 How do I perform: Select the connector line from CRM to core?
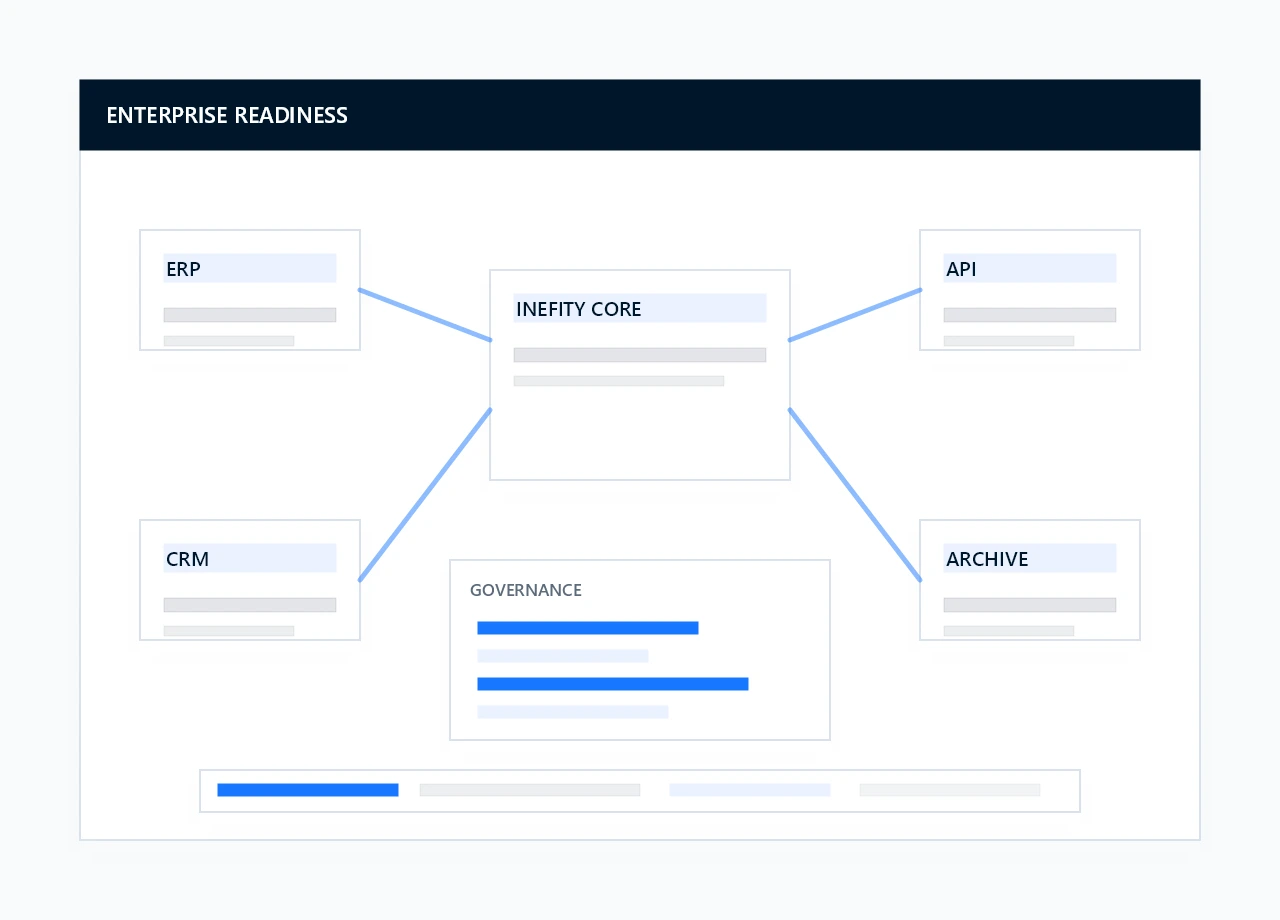coord(425,494)
